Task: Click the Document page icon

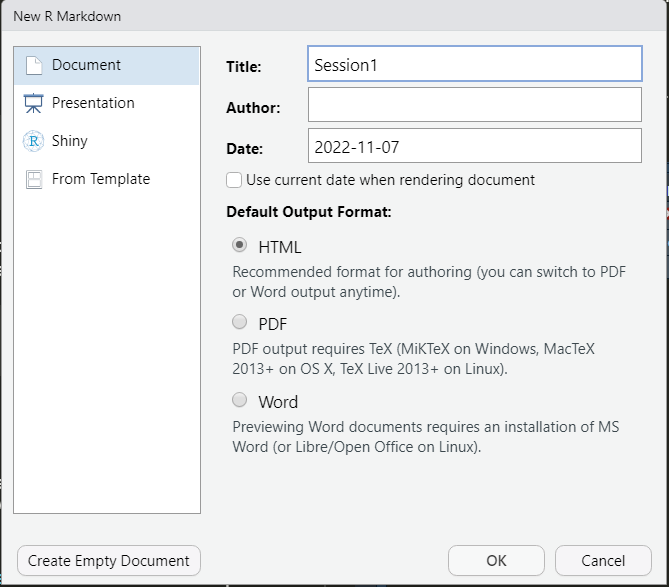Action: point(34,66)
